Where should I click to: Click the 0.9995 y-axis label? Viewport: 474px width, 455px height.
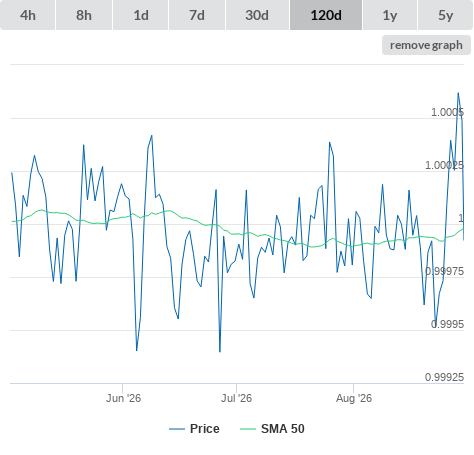pos(447,324)
